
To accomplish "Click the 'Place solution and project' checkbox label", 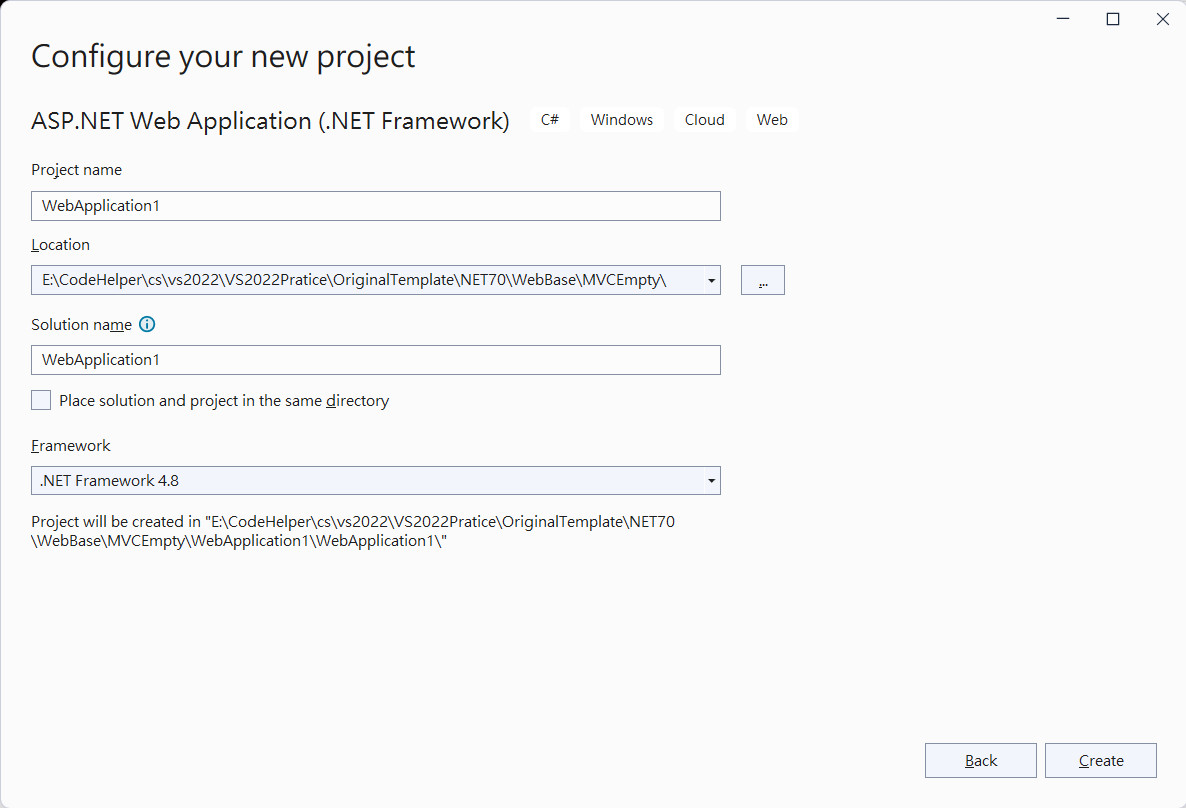I will click(224, 401).
